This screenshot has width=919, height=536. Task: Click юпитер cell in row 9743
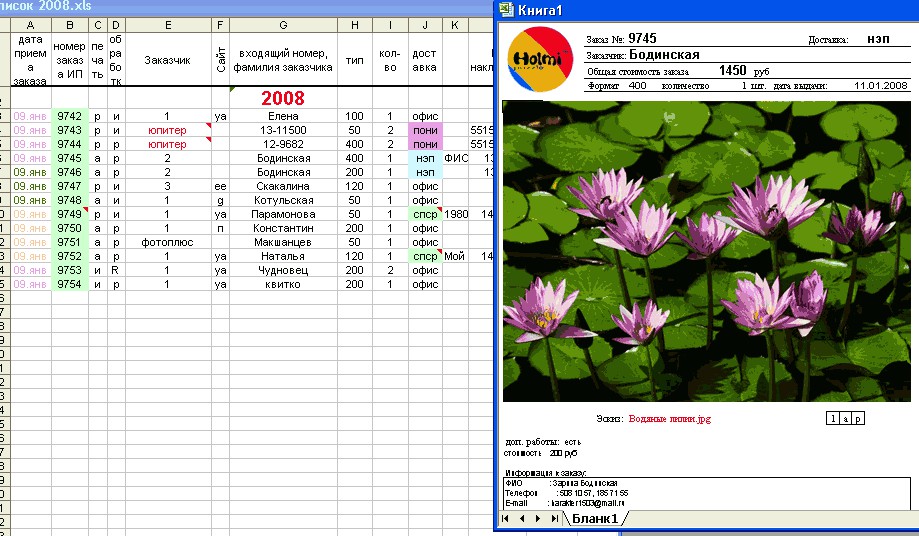click(168, 130)
